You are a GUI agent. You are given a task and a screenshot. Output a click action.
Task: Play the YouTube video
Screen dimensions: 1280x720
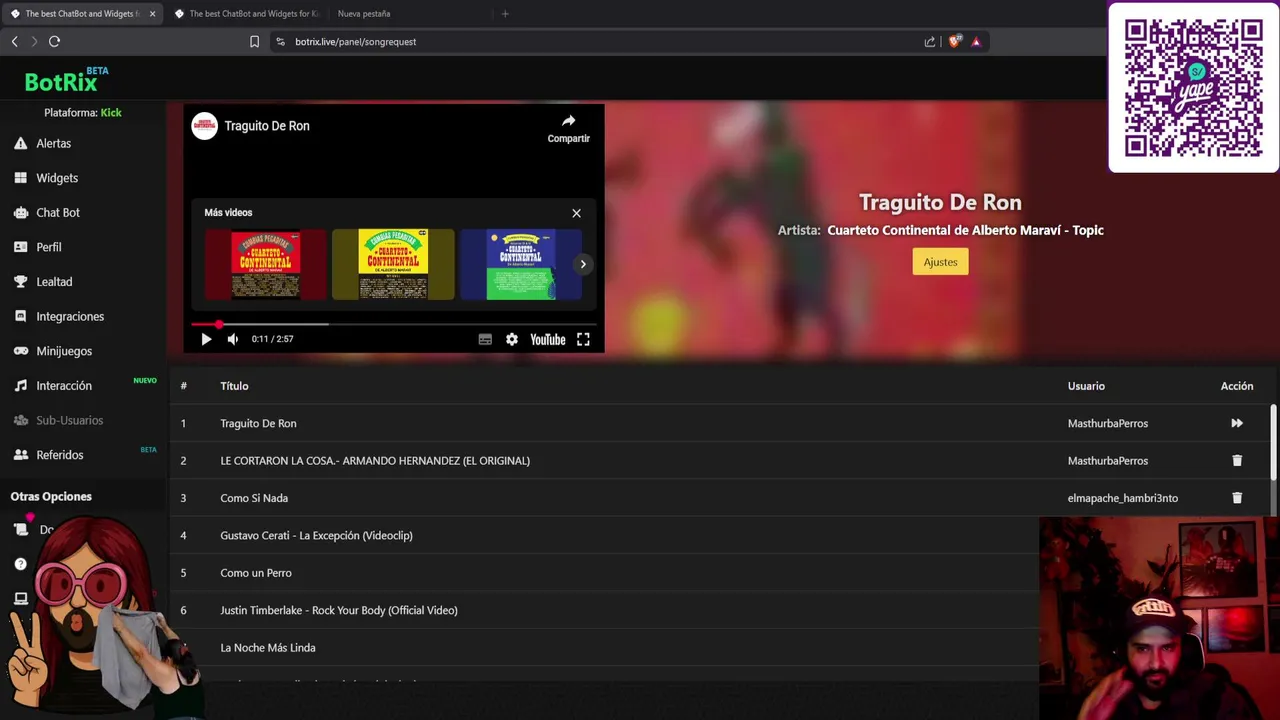tap(206, 339)
